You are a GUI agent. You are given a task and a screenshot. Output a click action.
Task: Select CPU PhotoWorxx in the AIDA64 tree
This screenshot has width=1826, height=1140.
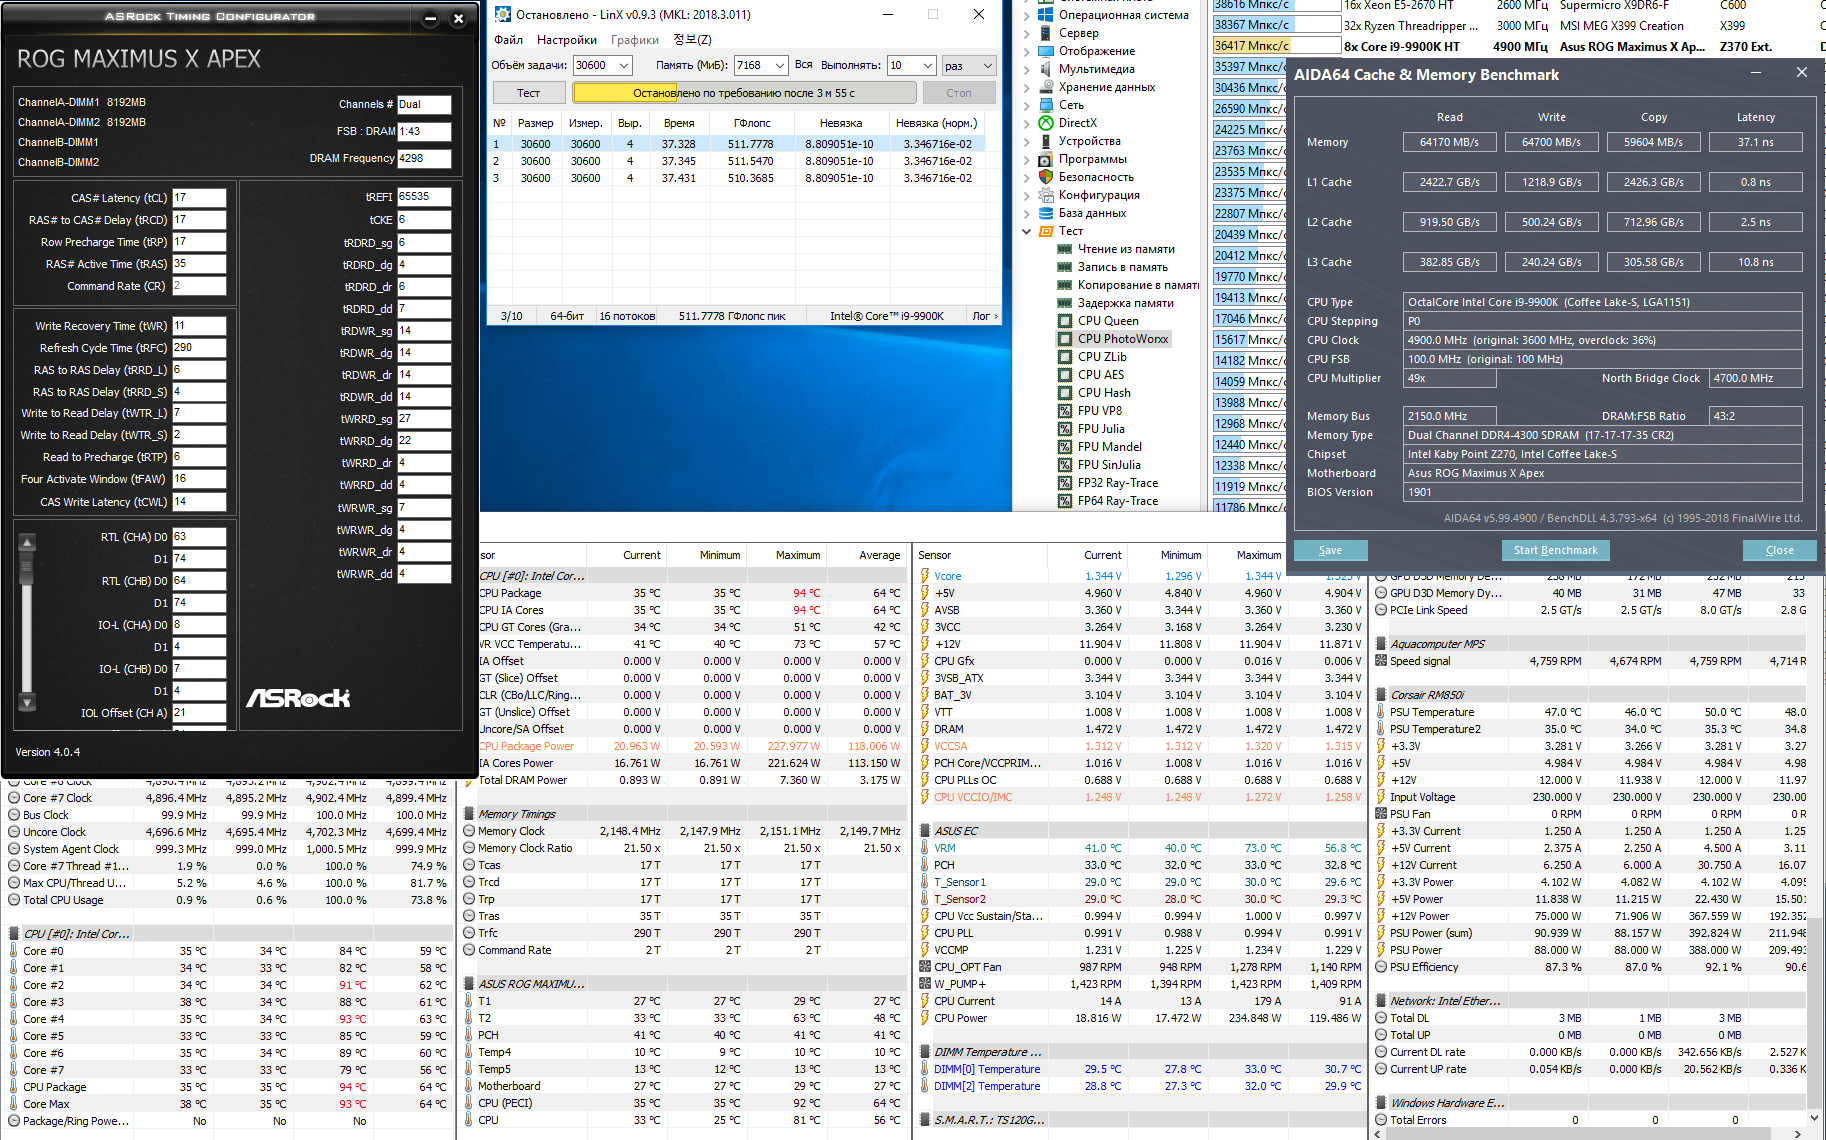1122,339
